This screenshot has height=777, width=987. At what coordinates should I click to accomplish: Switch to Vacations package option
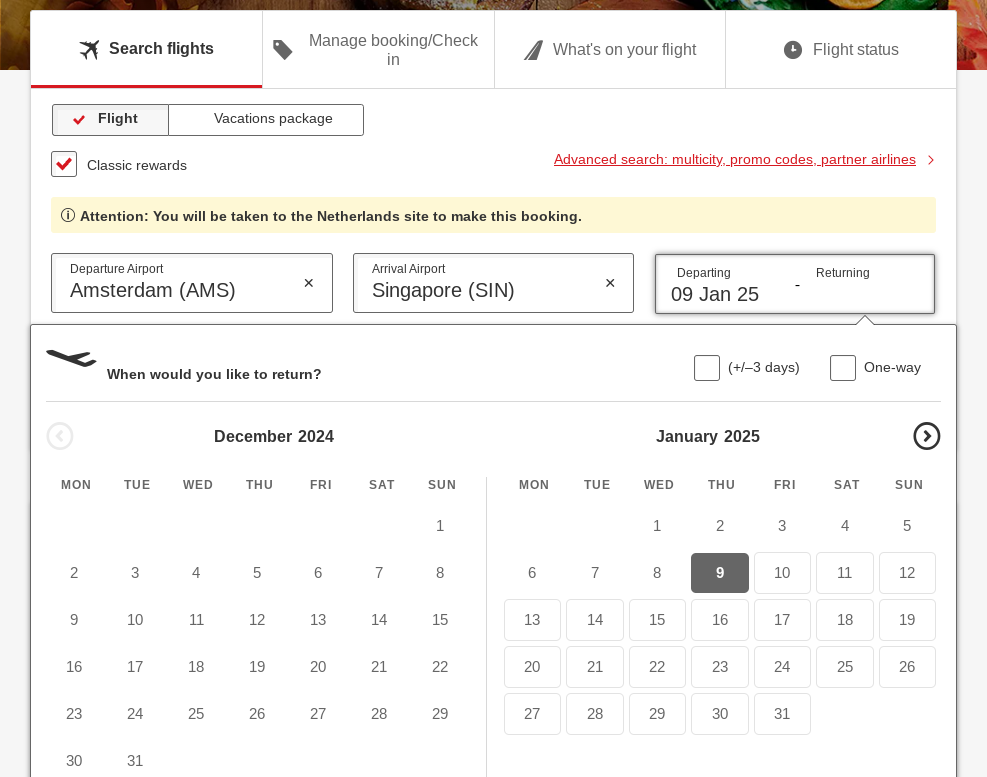coord(266,120)
